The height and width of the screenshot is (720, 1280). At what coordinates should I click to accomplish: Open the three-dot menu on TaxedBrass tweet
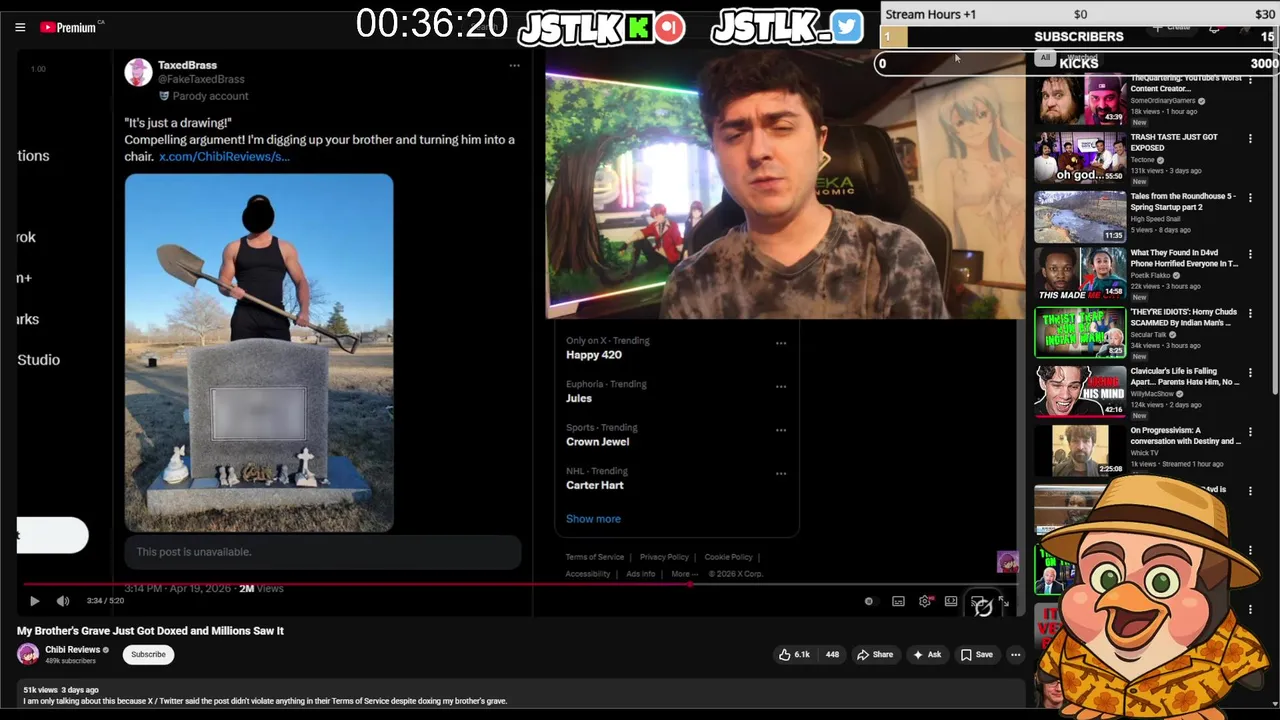coord(514,66)
